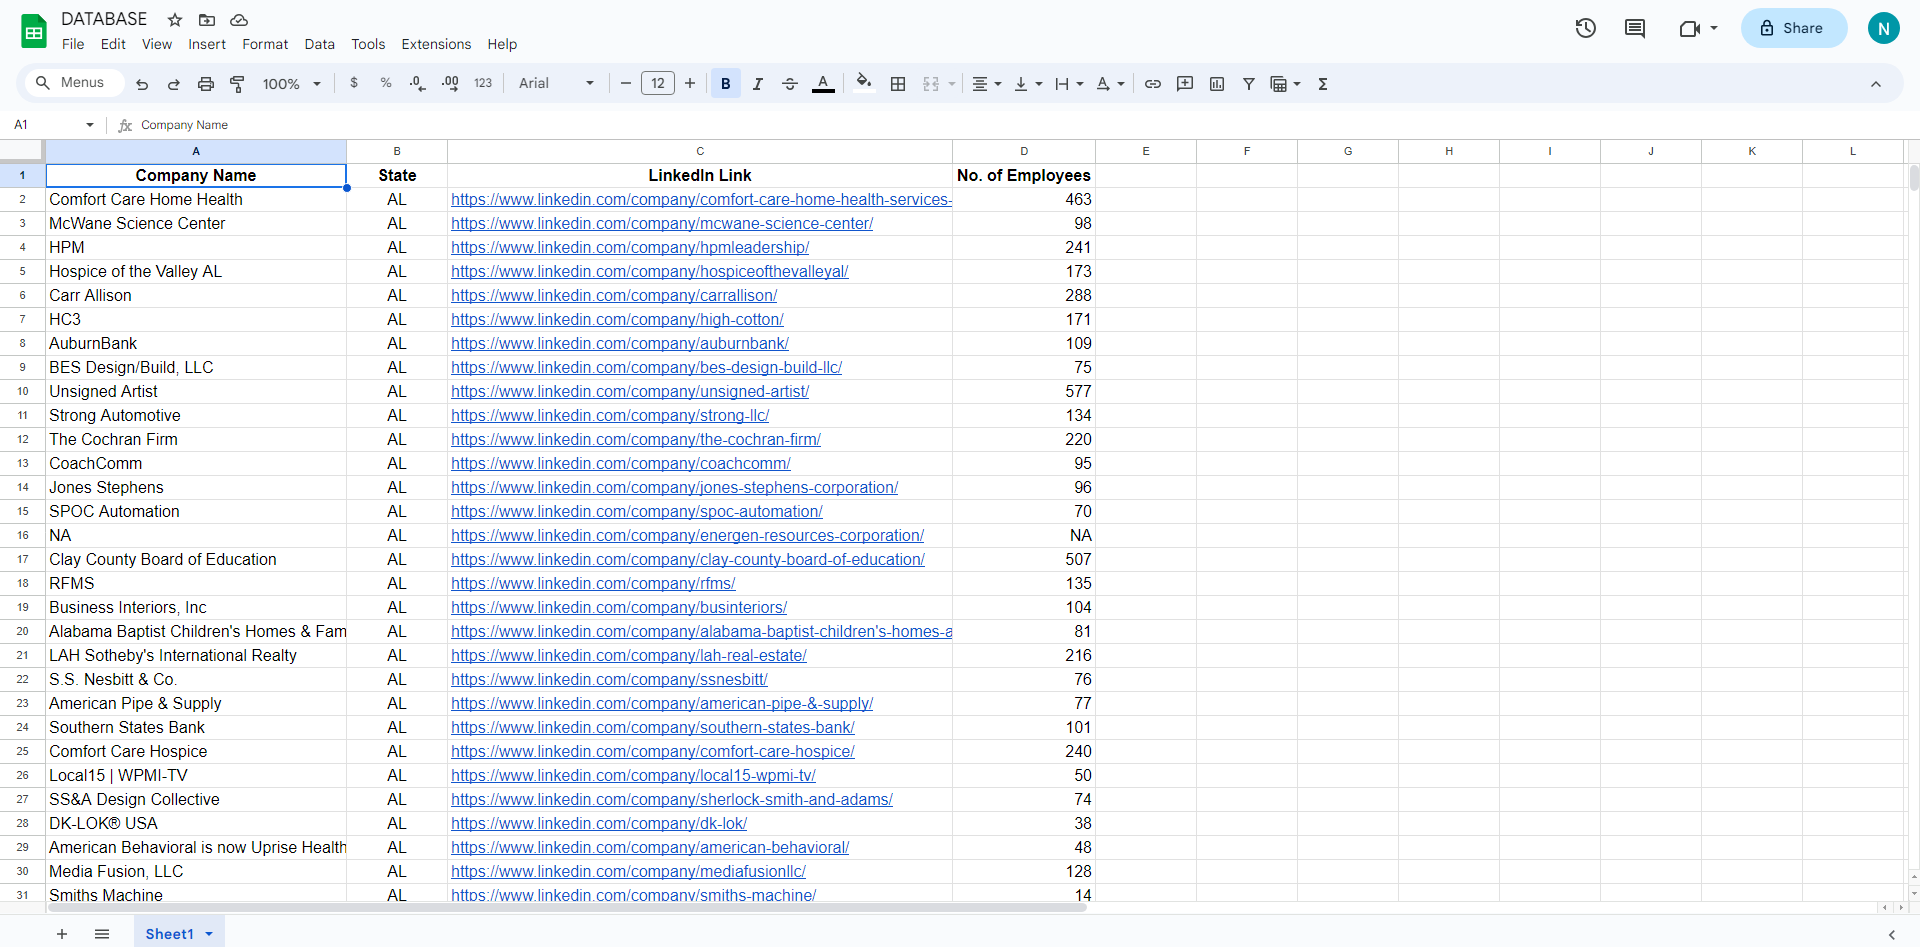Undo the last action
This screenshot has width=1920, height=947.
pyautogui.click(x=142, y=84)
